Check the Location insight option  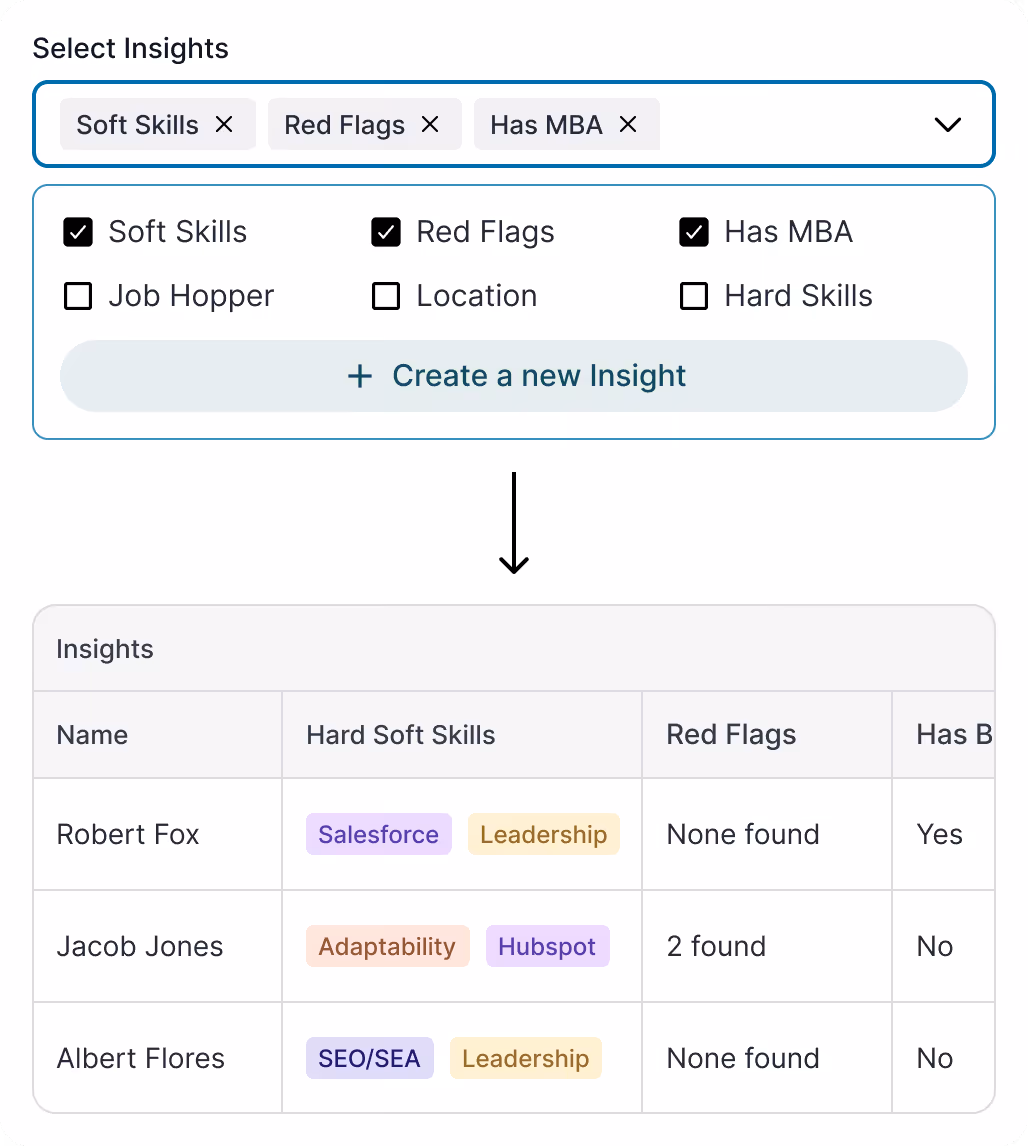386,296
